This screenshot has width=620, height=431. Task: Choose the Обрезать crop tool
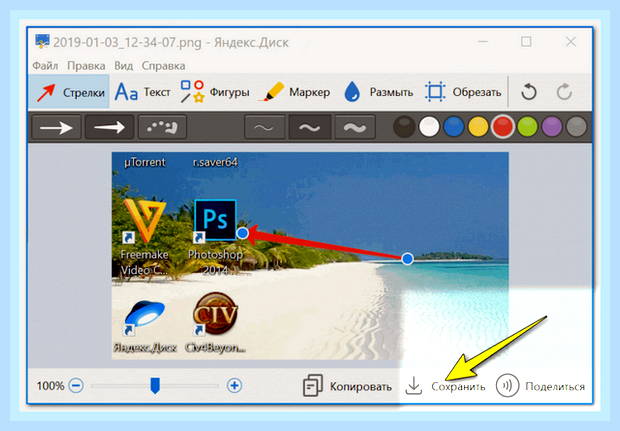click(x=463, y=92)
